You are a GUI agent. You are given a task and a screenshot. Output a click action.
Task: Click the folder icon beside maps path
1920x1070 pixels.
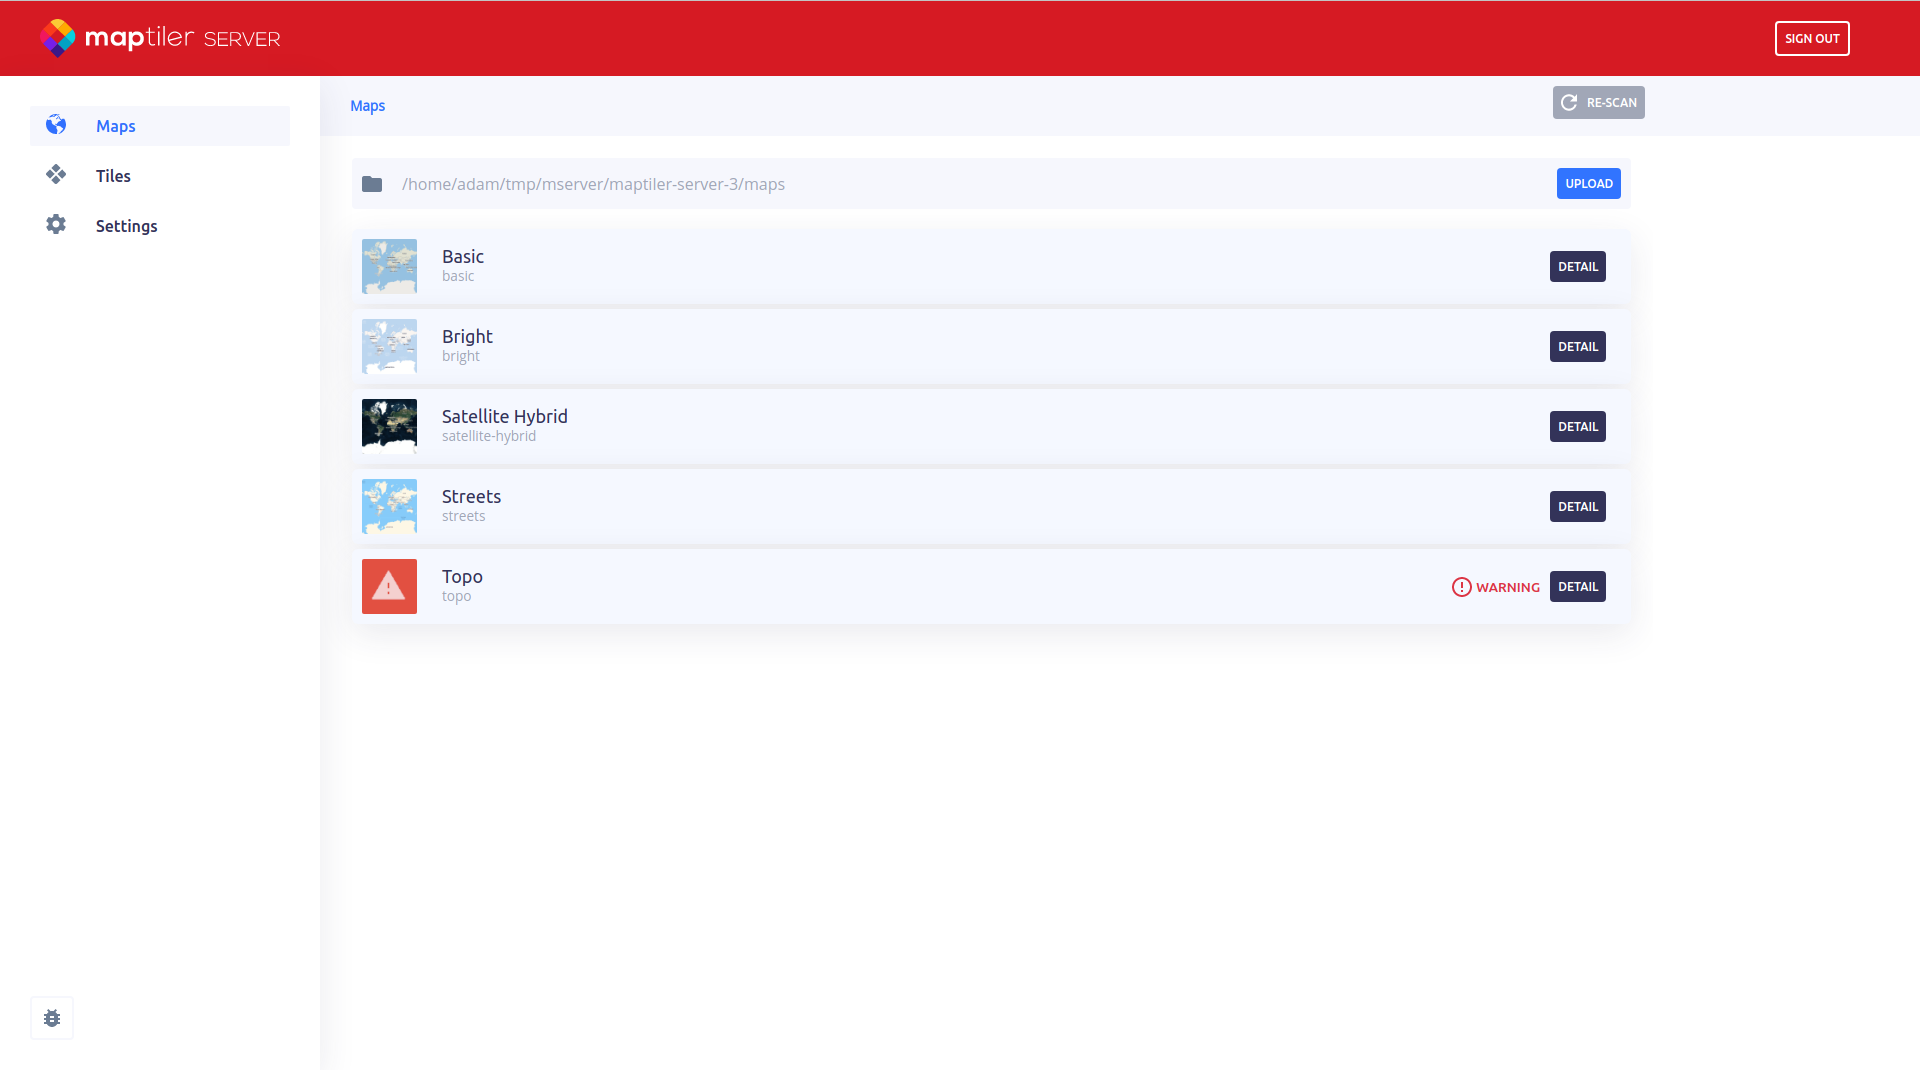coord(372,184)
